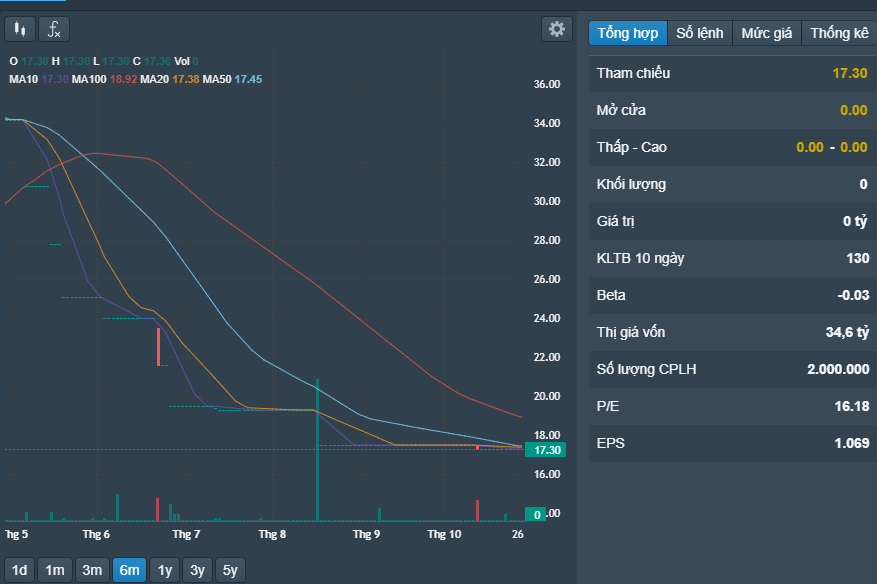Open the Thống kê tab
The image size is (877, 584).
(839, 33)
